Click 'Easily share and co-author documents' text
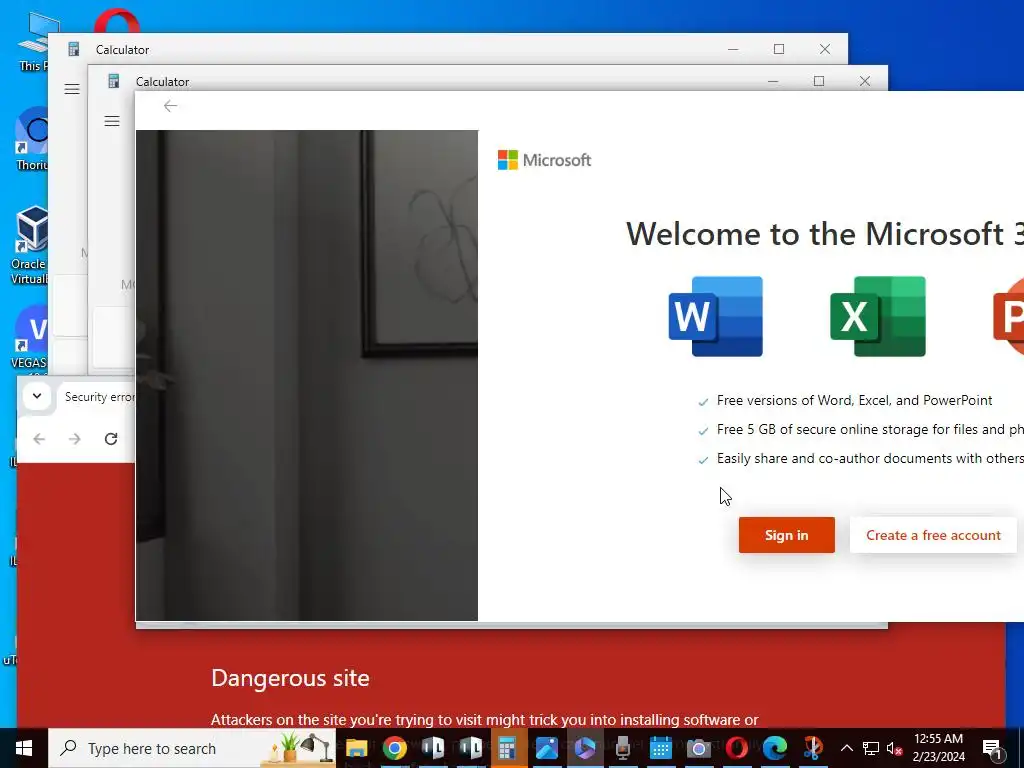The width and height of the screenshot is (1024, 768). (870, 458)
